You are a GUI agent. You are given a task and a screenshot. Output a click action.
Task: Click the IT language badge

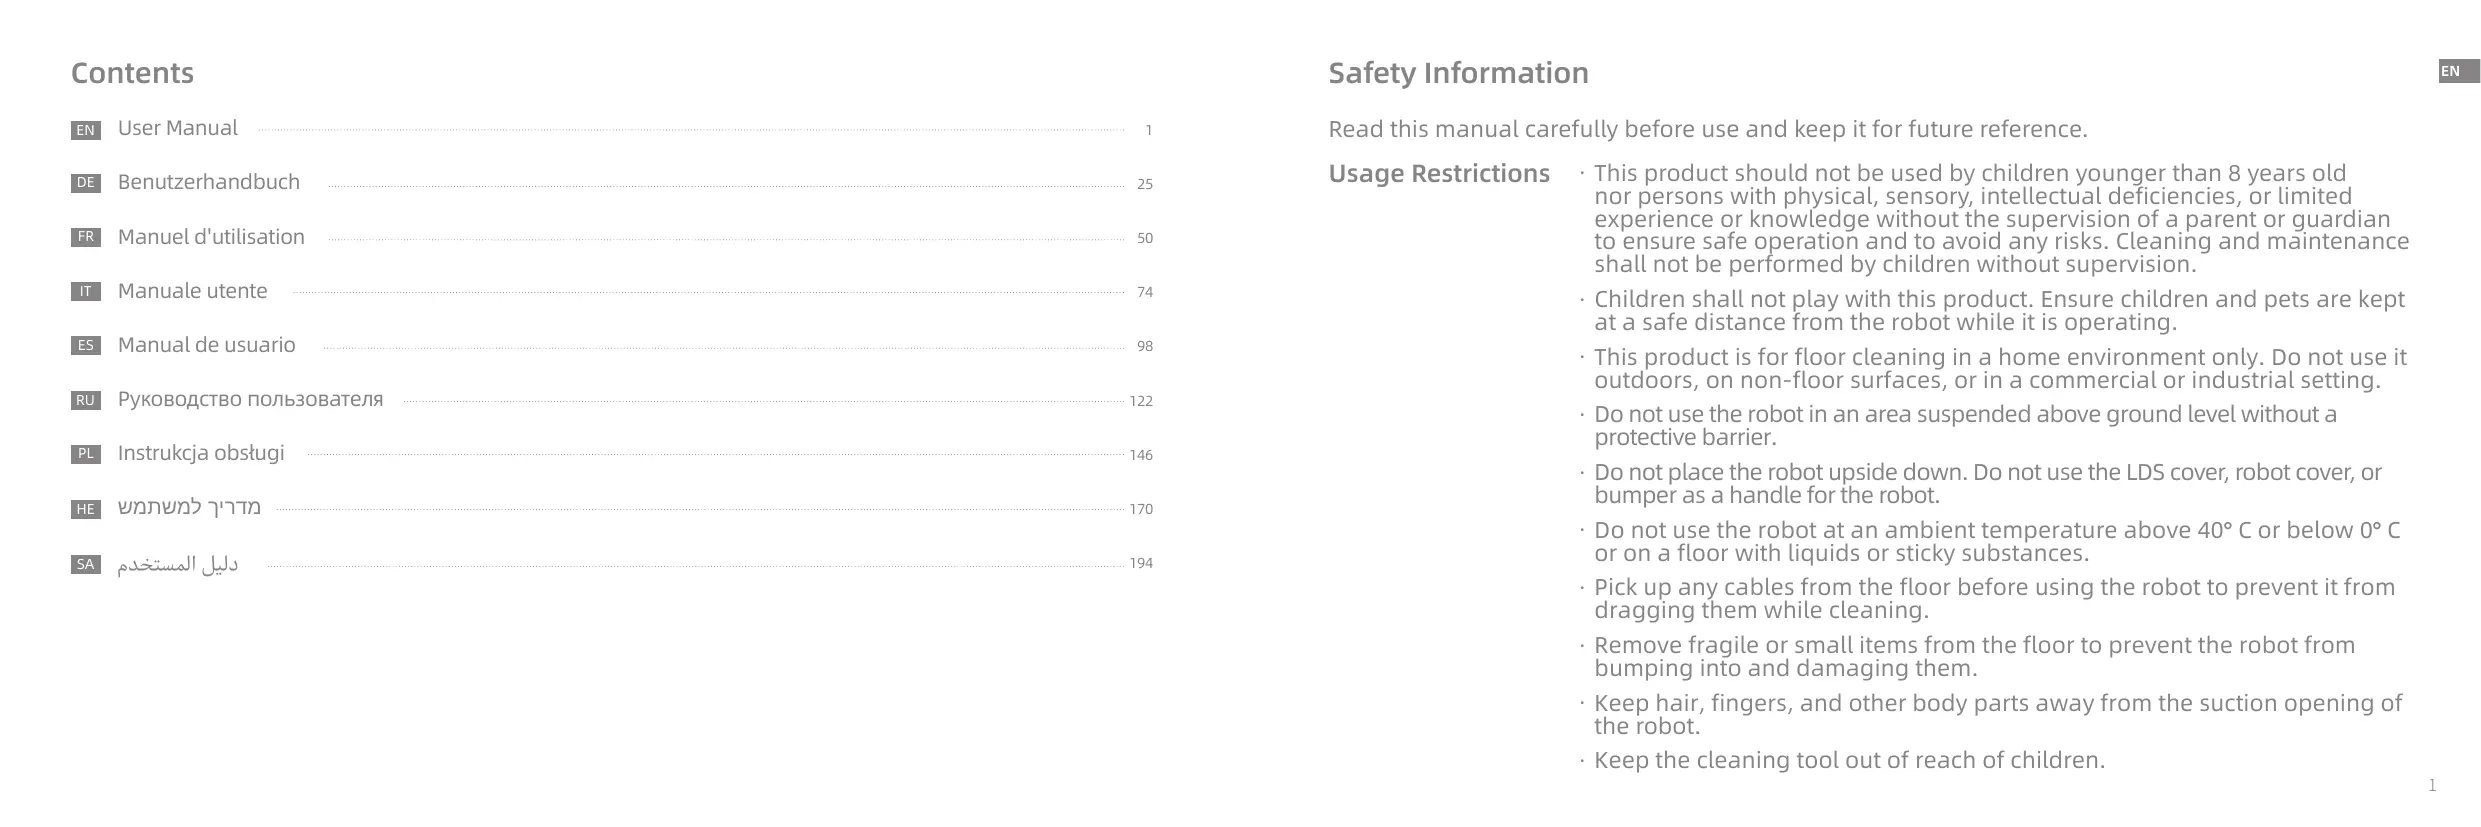coord(86,292)
